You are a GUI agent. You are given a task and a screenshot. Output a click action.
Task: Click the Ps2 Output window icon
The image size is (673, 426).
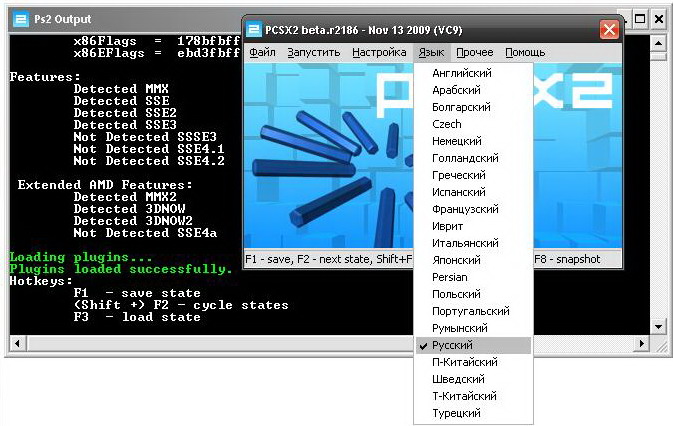(x=21, y=19)
